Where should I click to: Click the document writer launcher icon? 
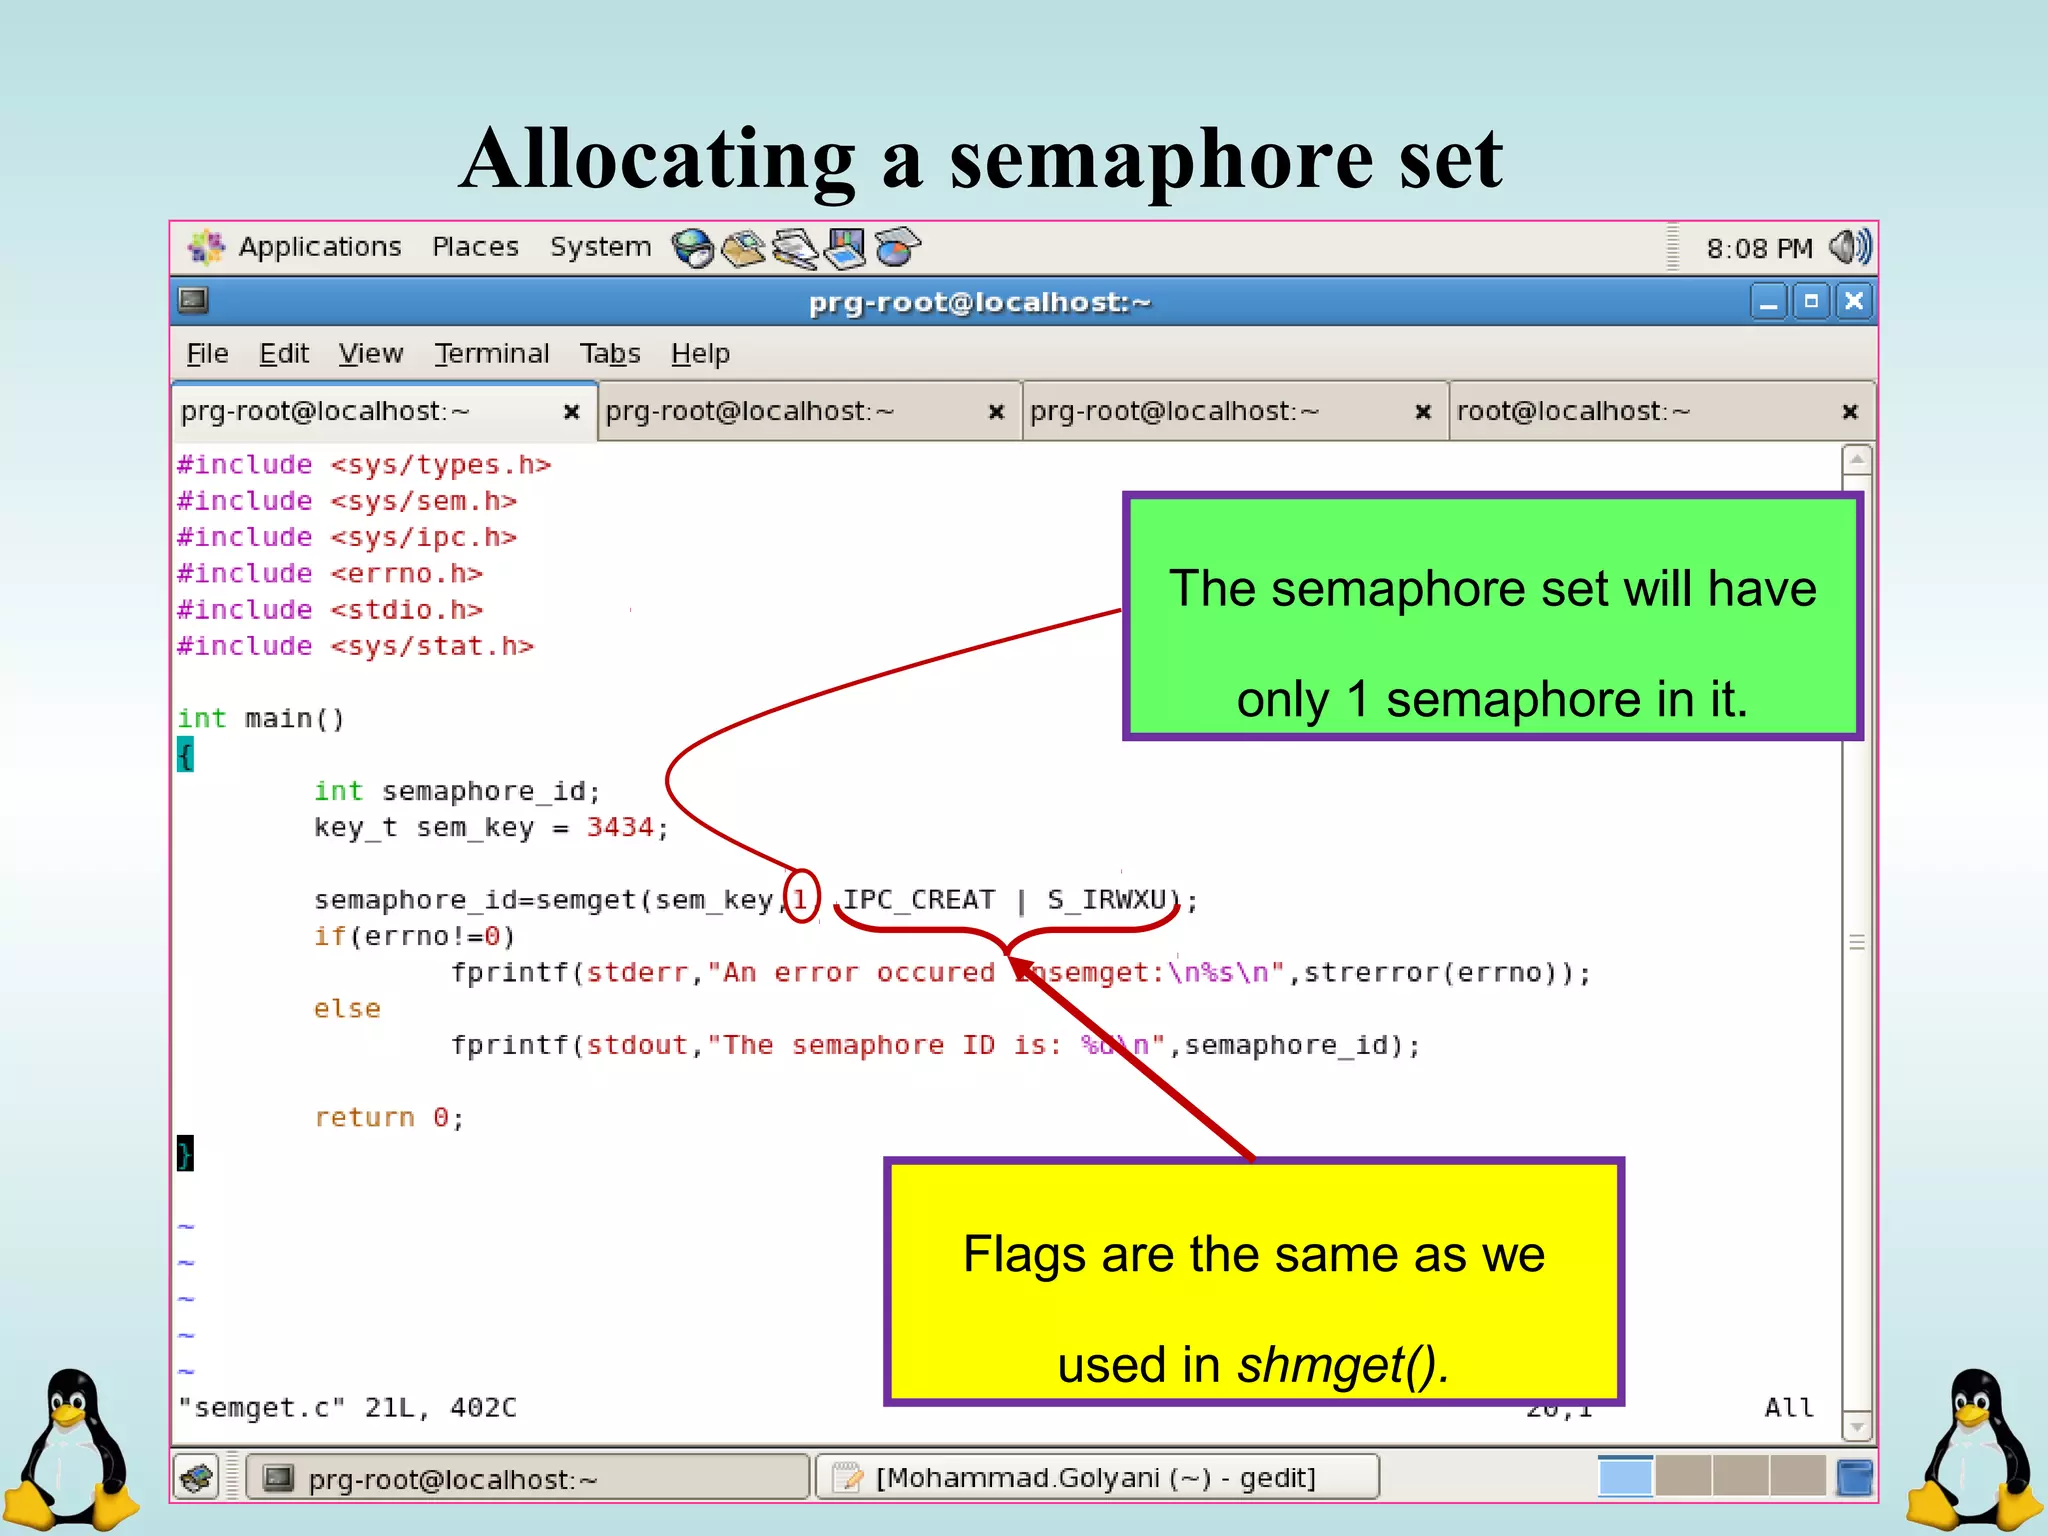tap(796, 248)
